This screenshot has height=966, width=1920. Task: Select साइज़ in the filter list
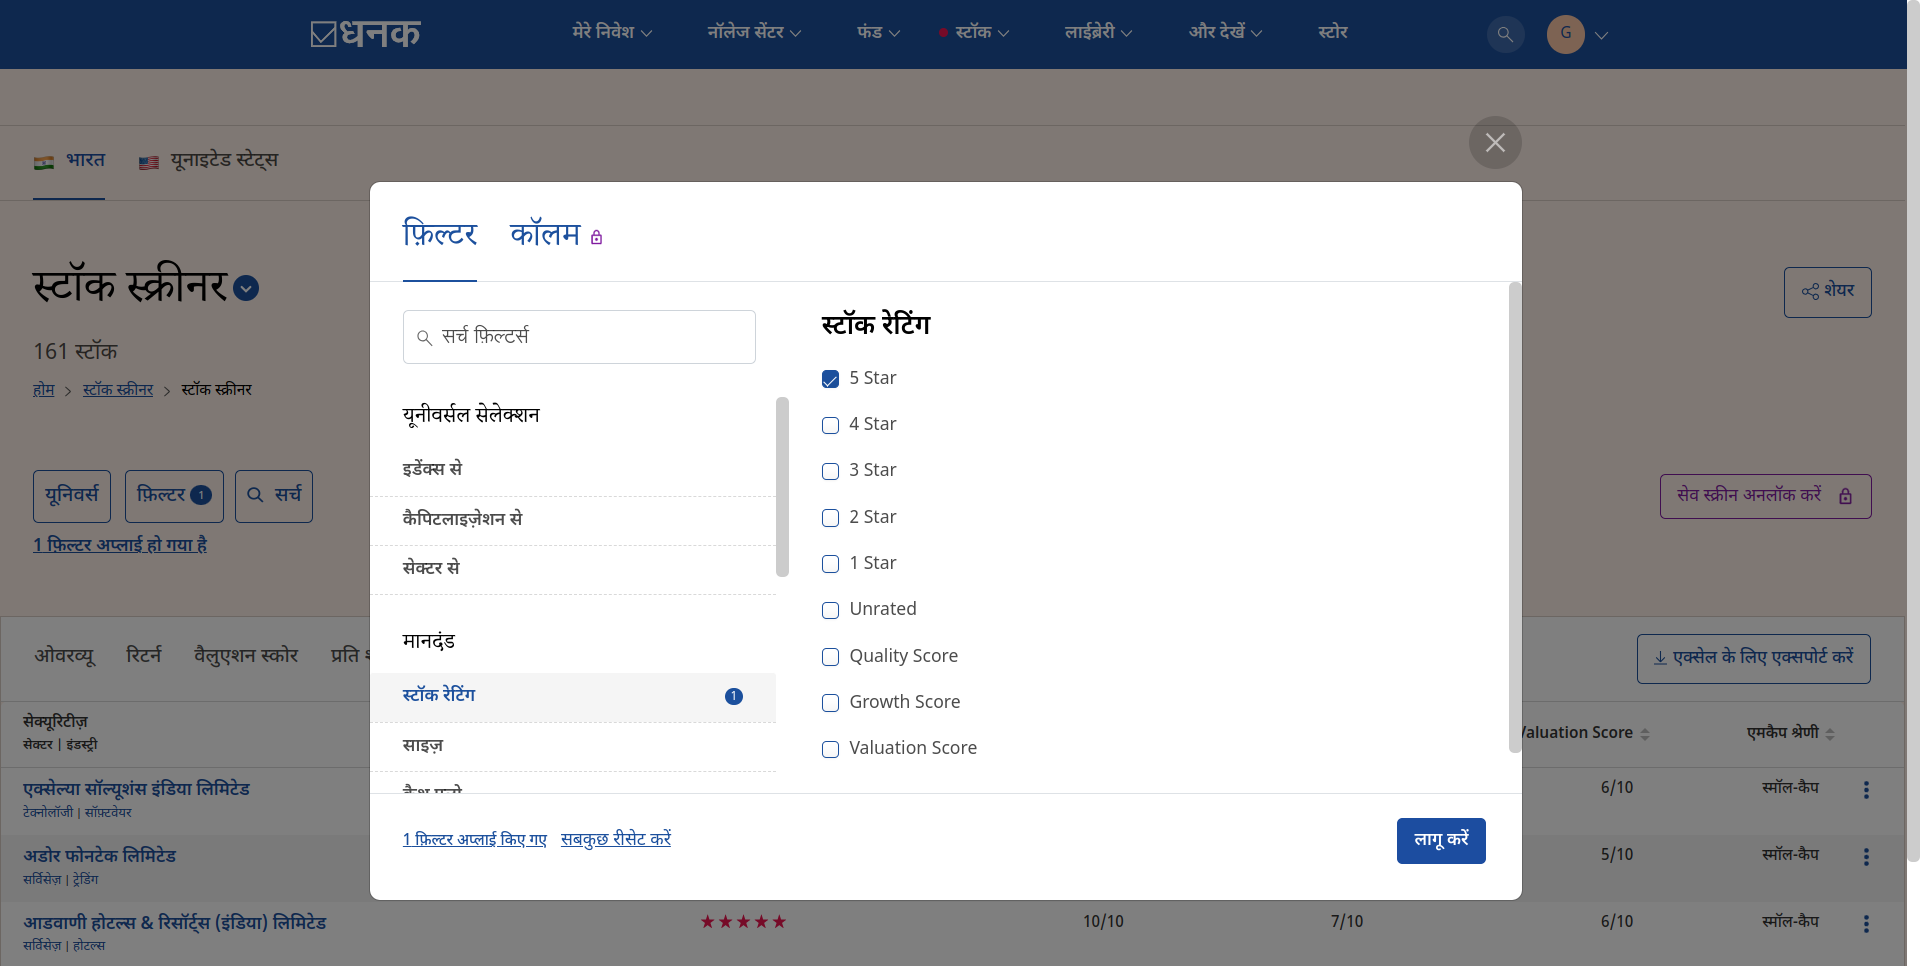coord(423,746)
